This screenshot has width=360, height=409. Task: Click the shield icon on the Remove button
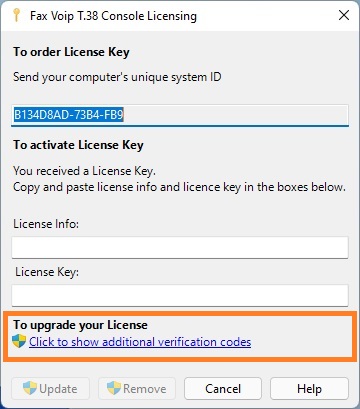114,388
